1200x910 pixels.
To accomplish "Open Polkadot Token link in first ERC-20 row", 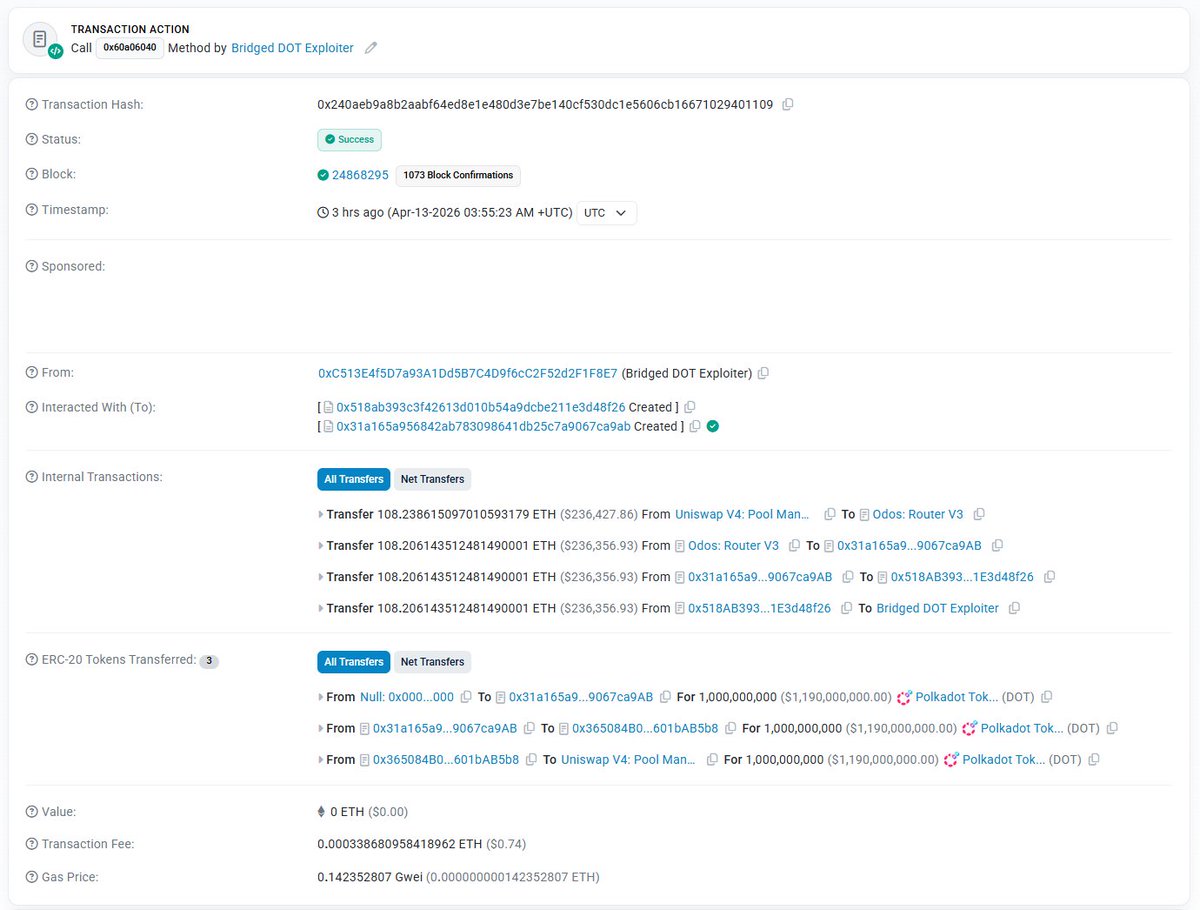I will [955, 697].
